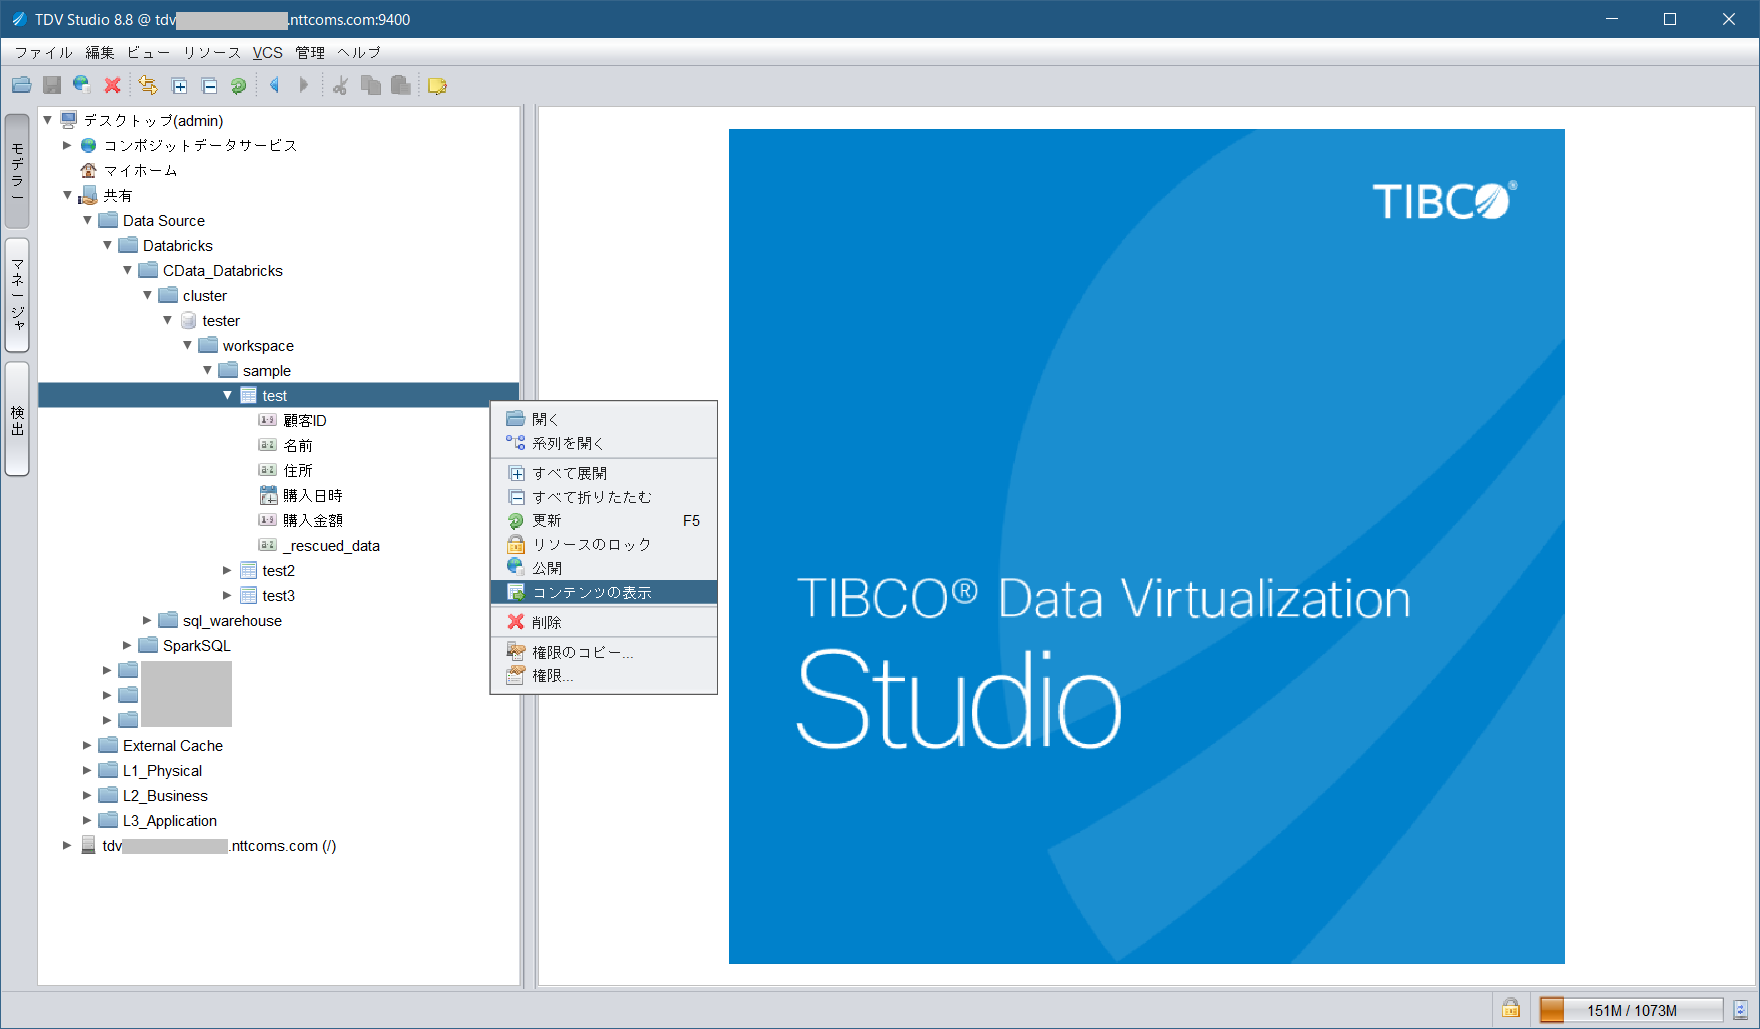
Task: Expand the SparkSQL folder
Action: 127,645
